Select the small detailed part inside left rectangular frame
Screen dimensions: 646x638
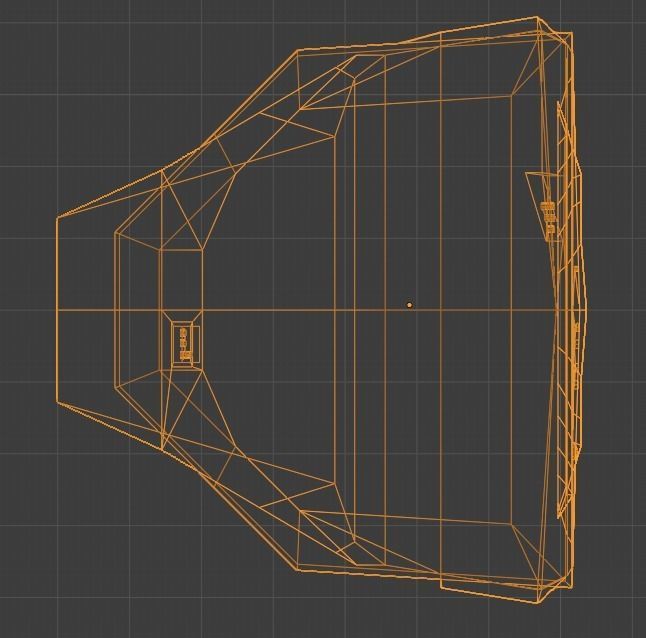[185, 344]
